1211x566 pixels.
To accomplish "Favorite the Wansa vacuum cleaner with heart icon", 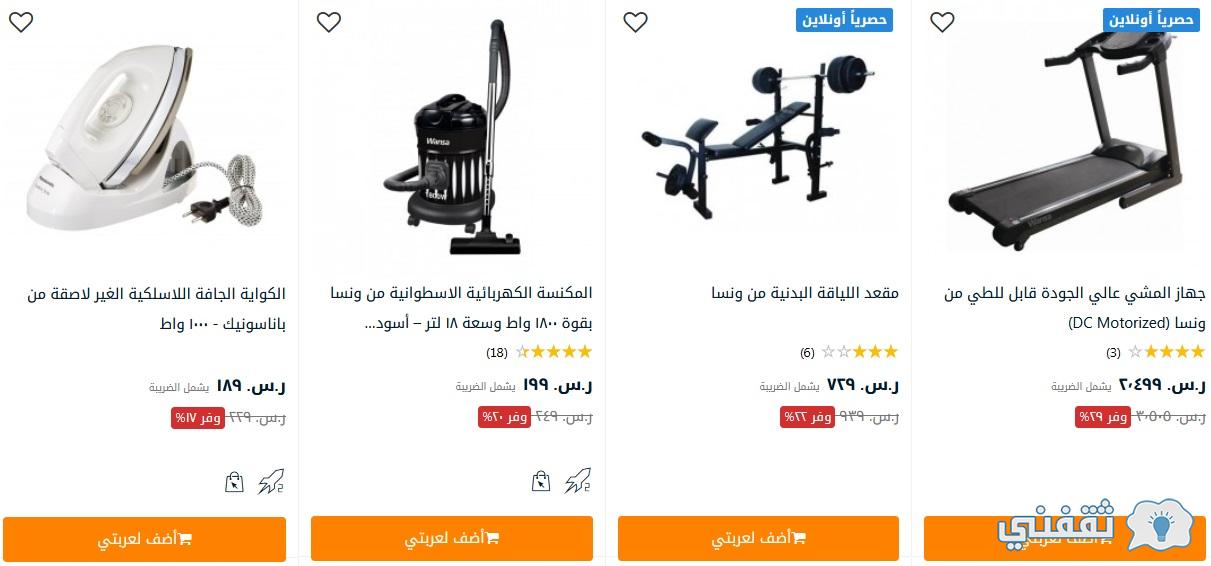I will click(328, 22).
